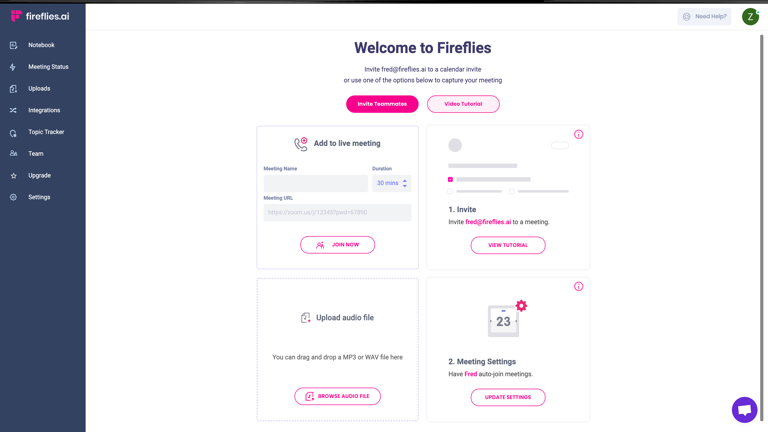Click the Fireflies.ai logo
Image resolution: width=768 pixels, height=432 pixels.
point(40,16)
